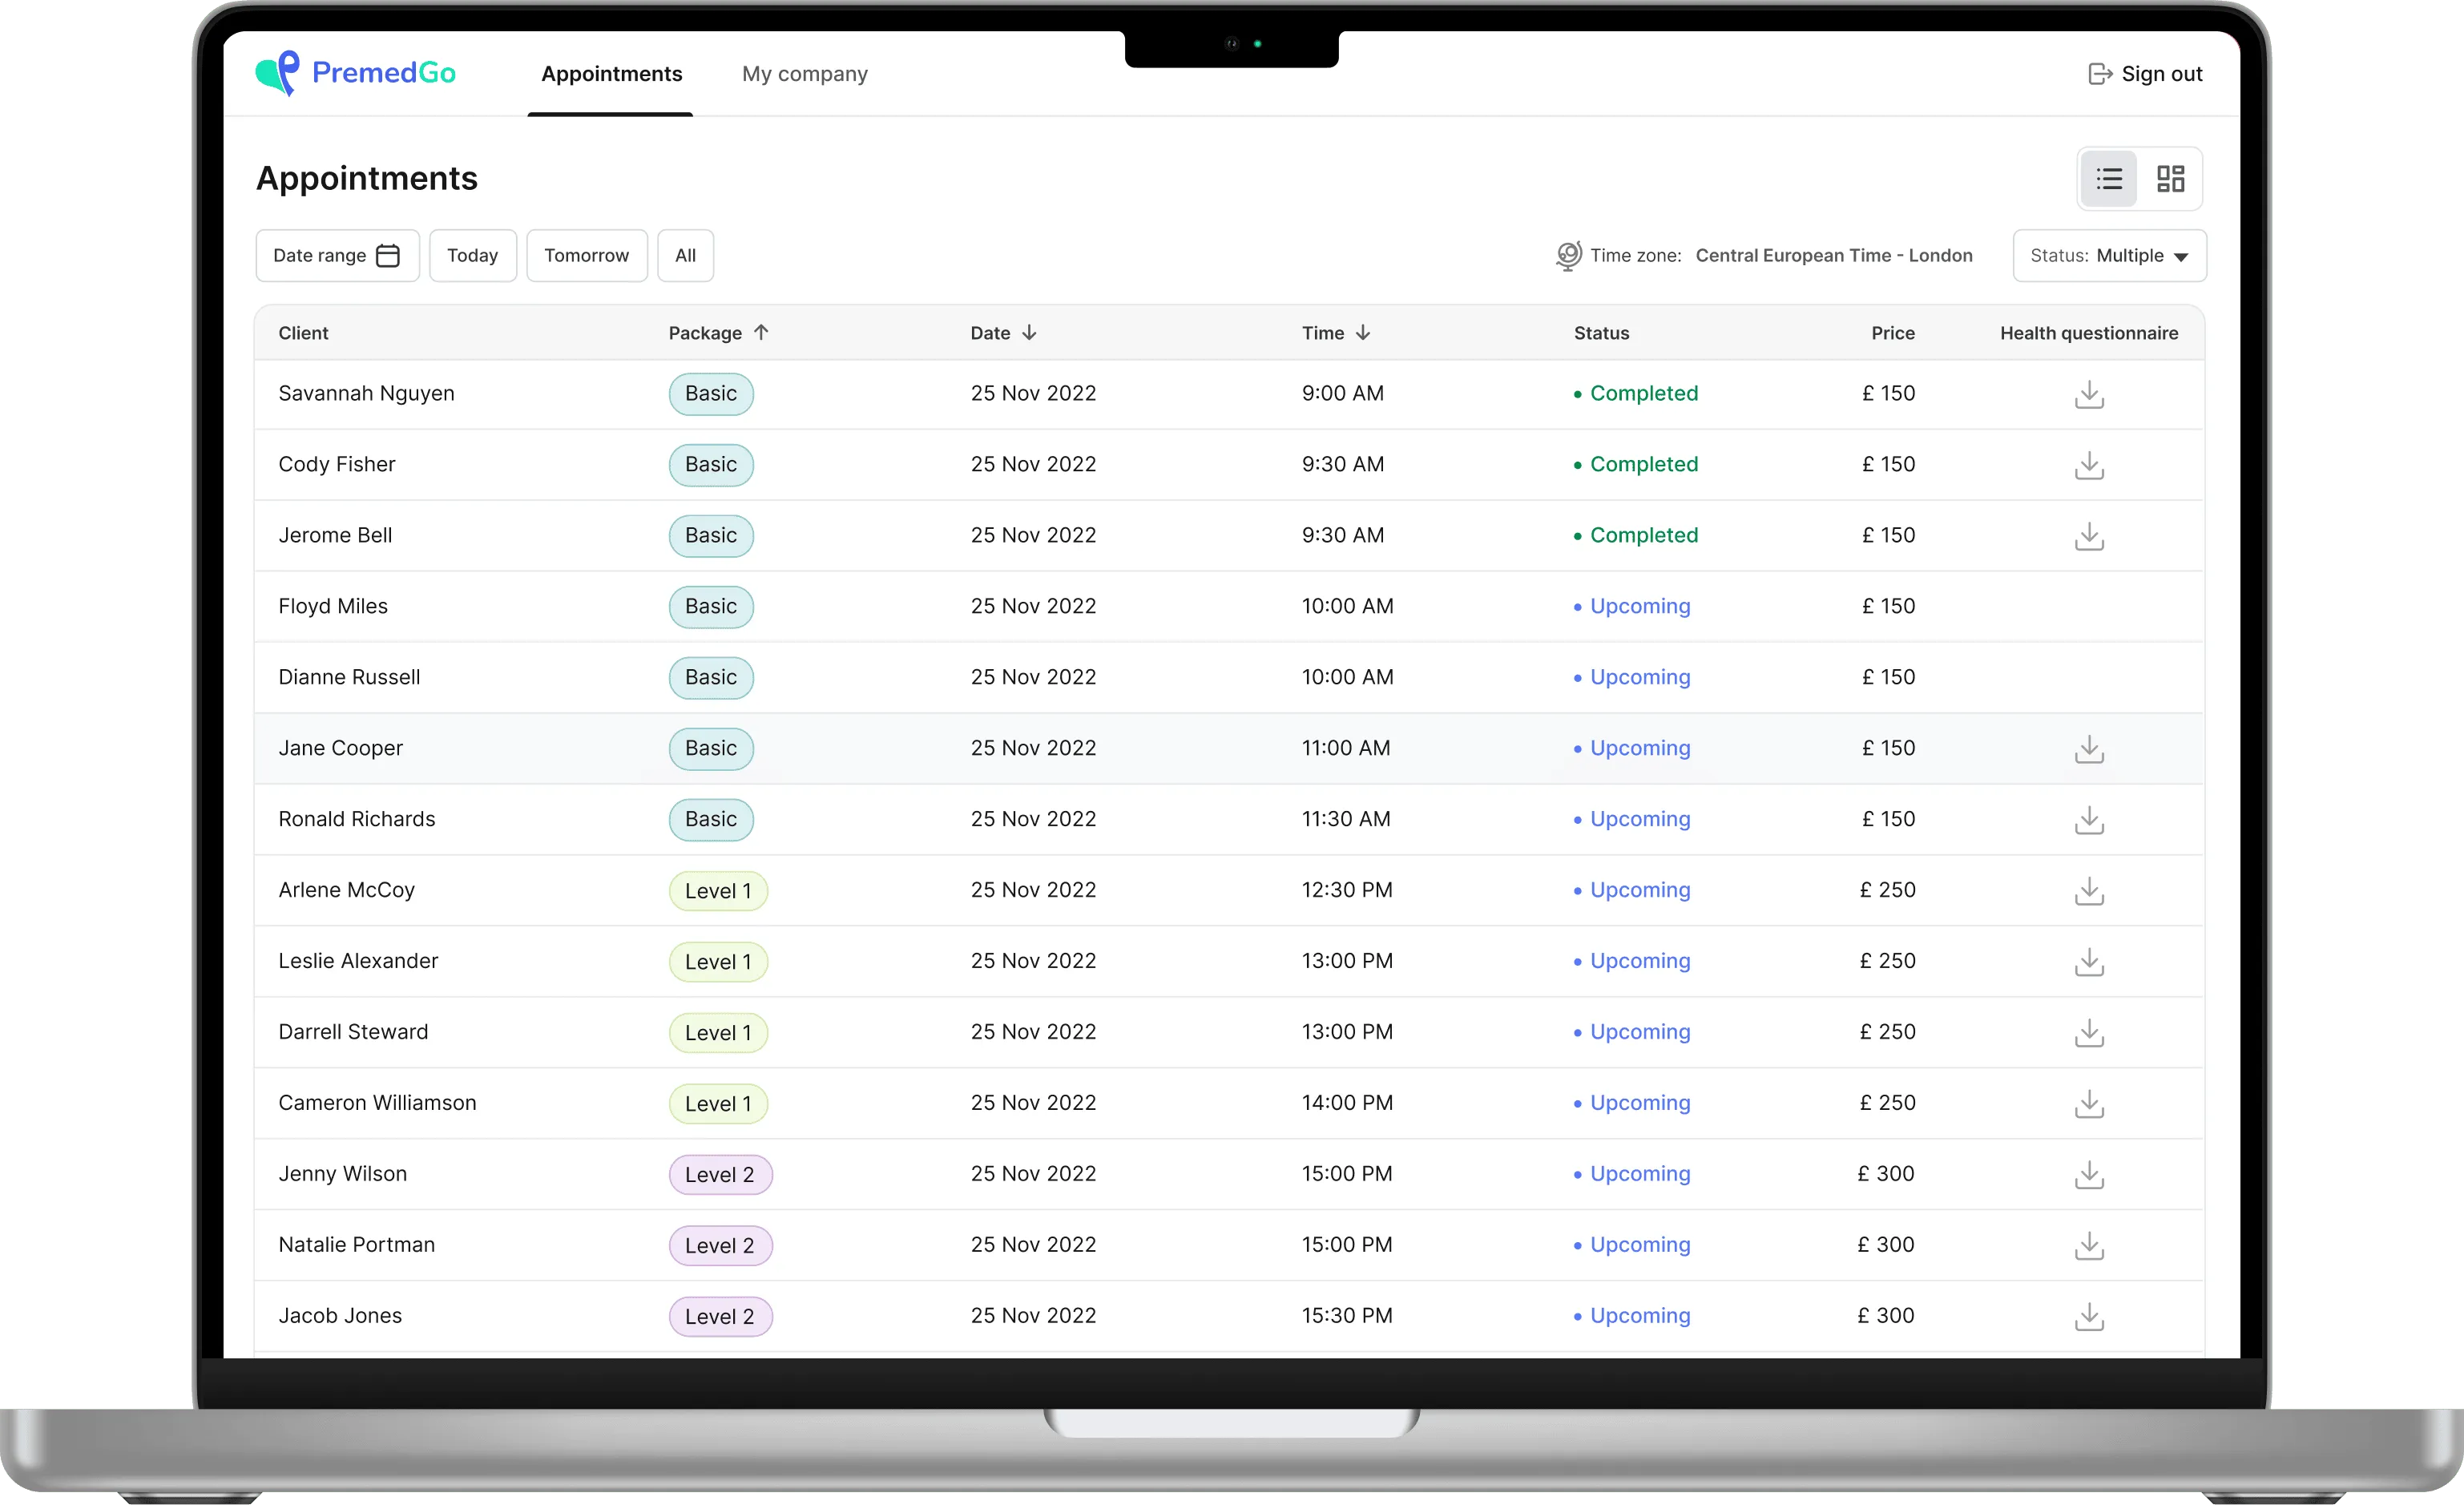Select client Jerome Bell
Screen dimensions: 2464x1505
[335, 535]
